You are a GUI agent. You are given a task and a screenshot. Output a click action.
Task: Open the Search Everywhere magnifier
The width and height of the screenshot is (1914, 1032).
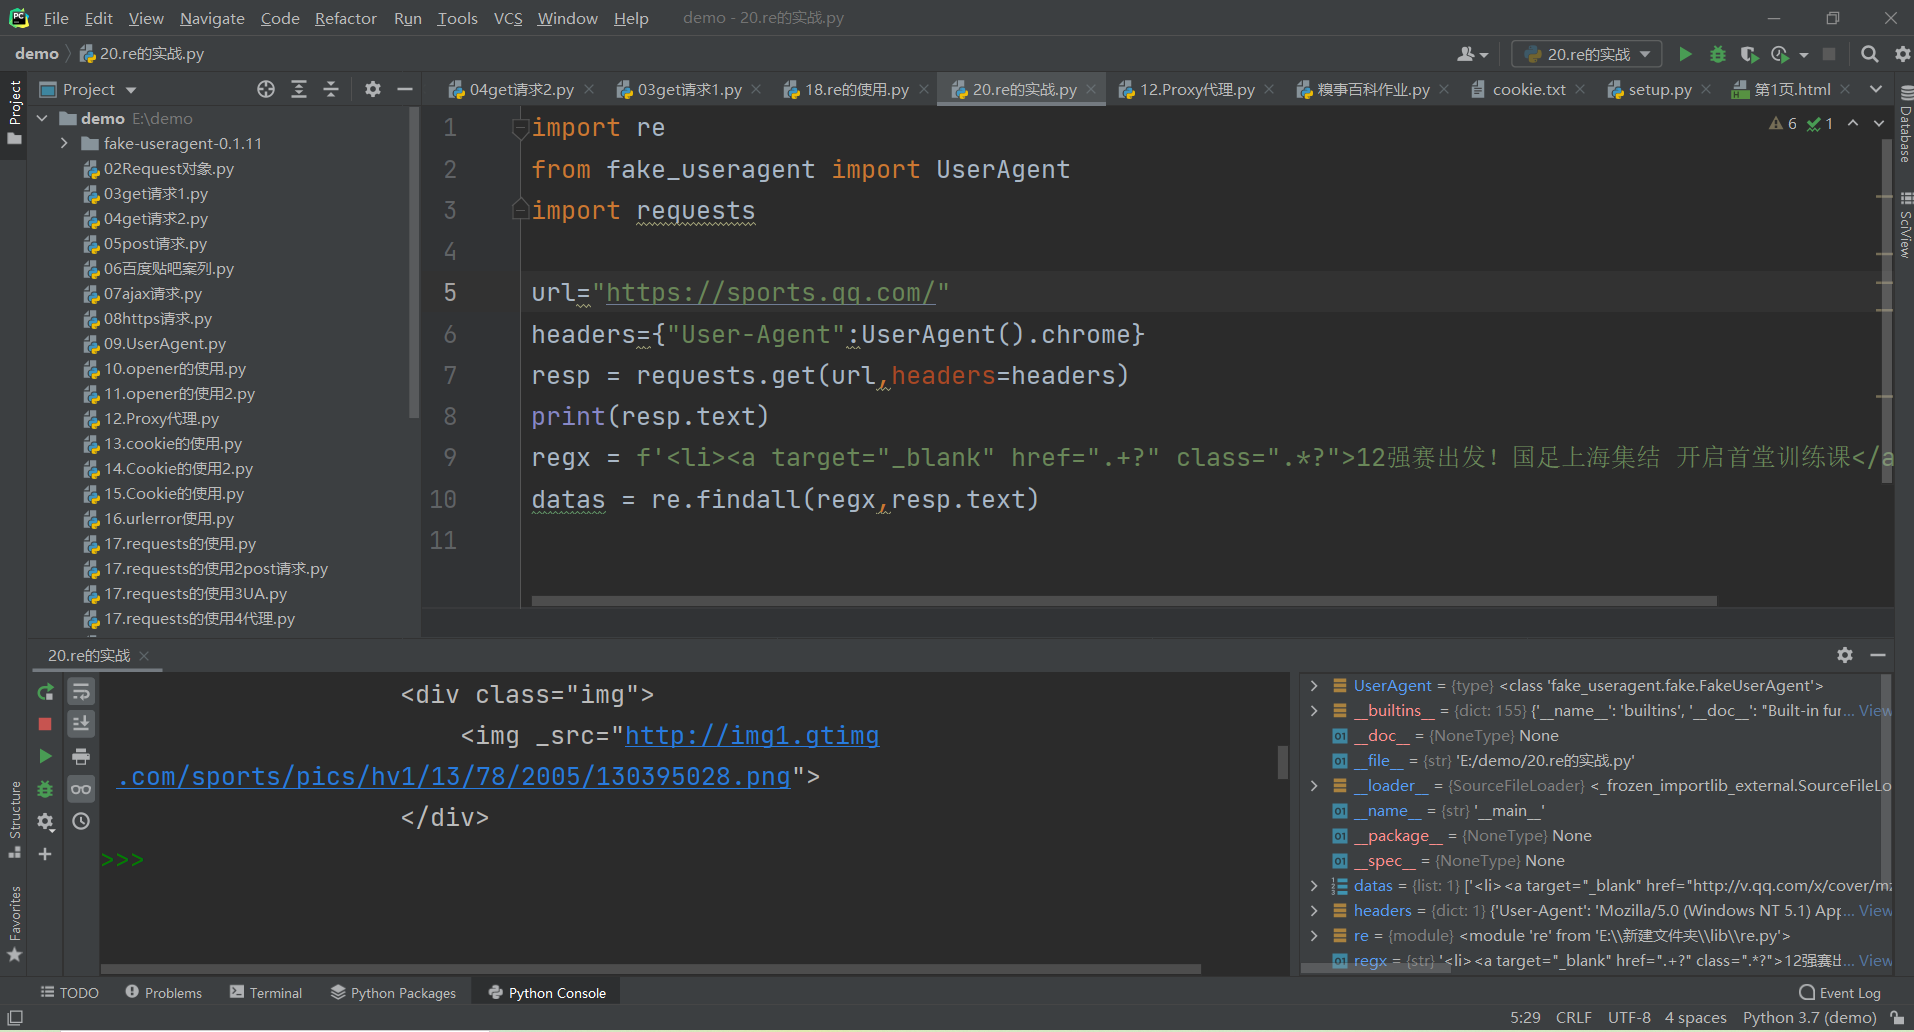pyautogui.click(x=1869, y=54)
